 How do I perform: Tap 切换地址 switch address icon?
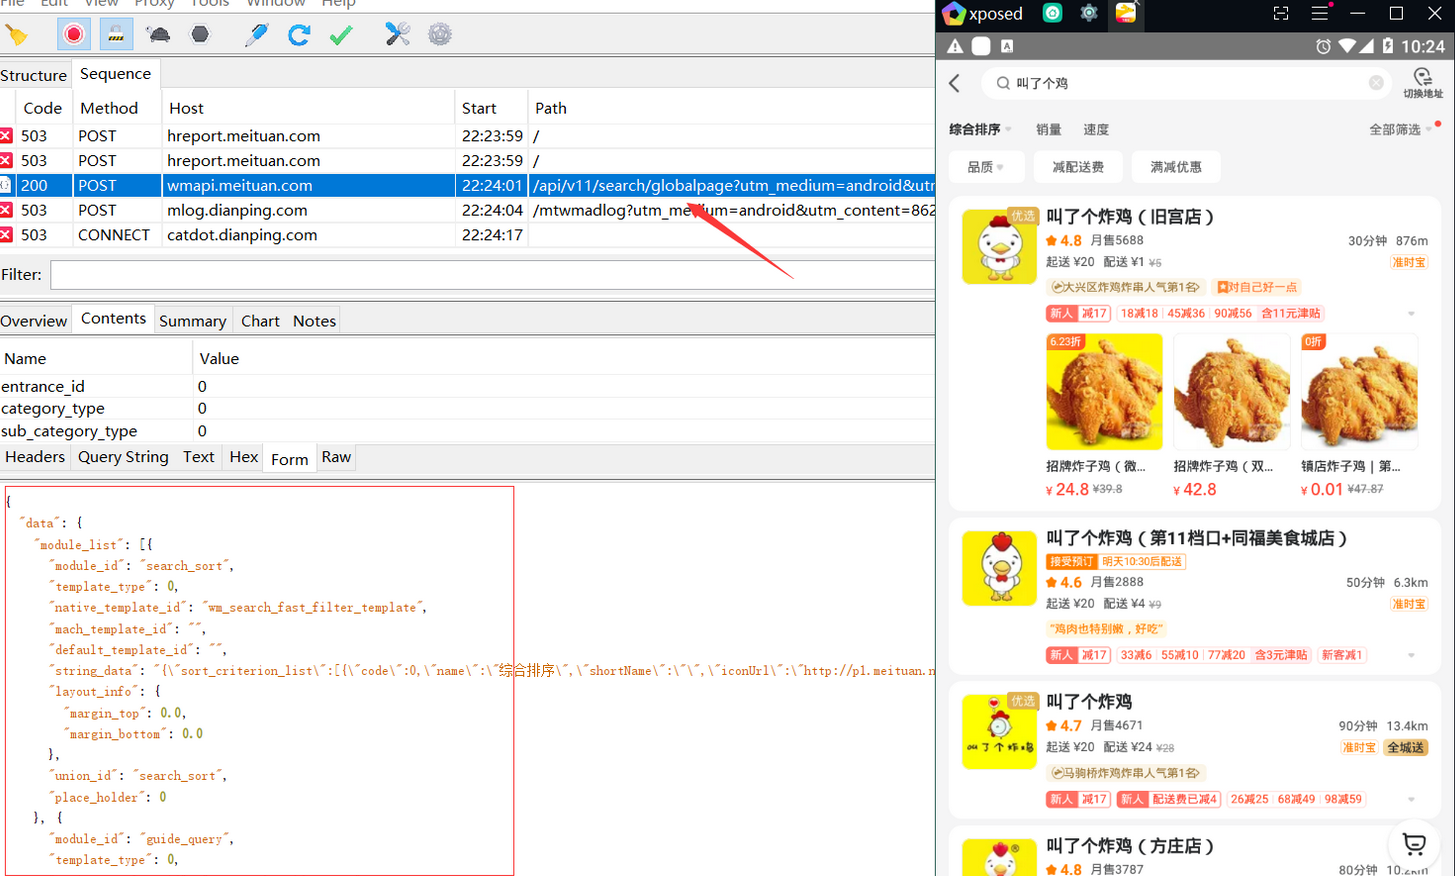[1423, 83]
